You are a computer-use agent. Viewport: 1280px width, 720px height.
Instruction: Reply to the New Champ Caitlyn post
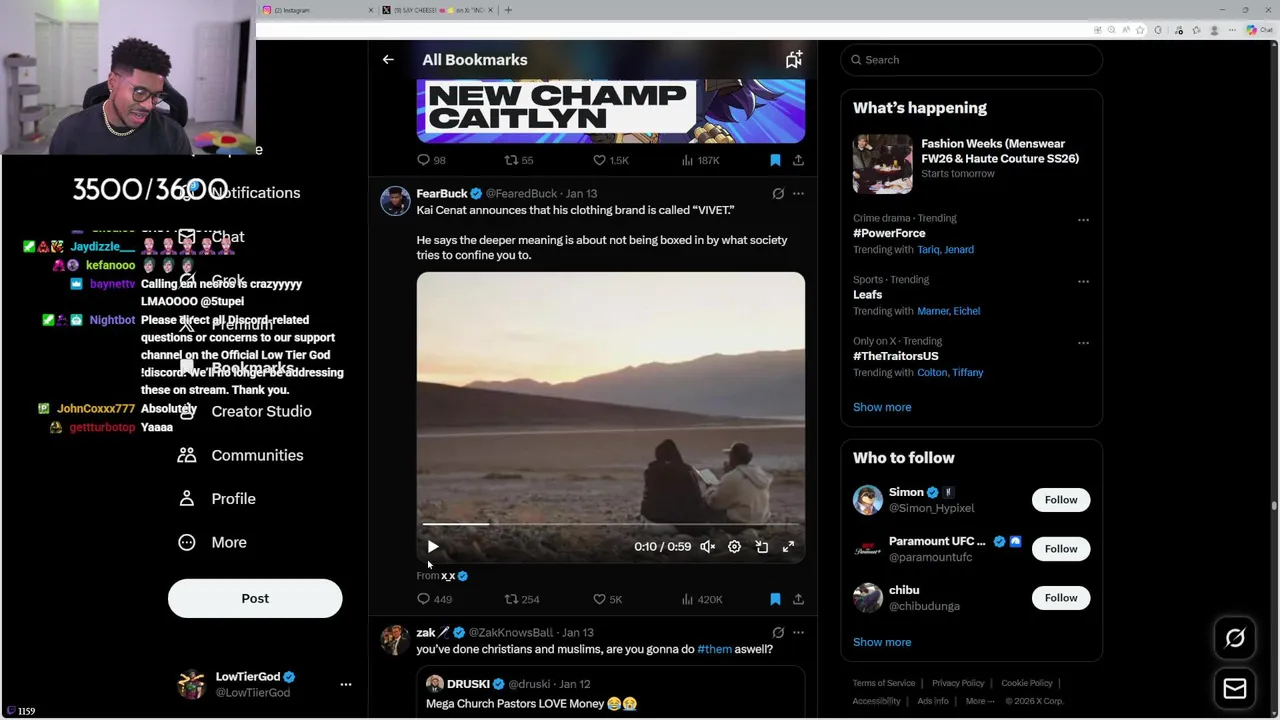(x=431, y=160)
